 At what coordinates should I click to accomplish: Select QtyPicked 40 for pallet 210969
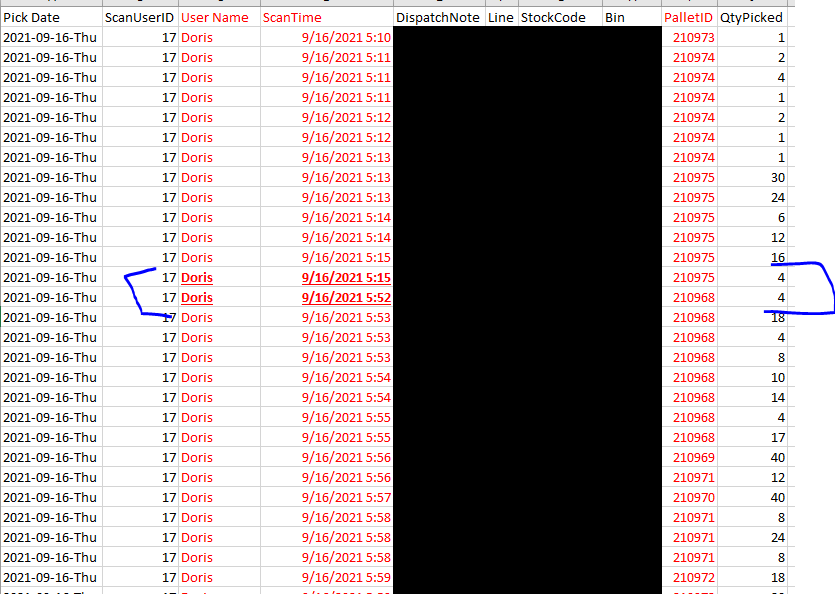tap(752, 458)
